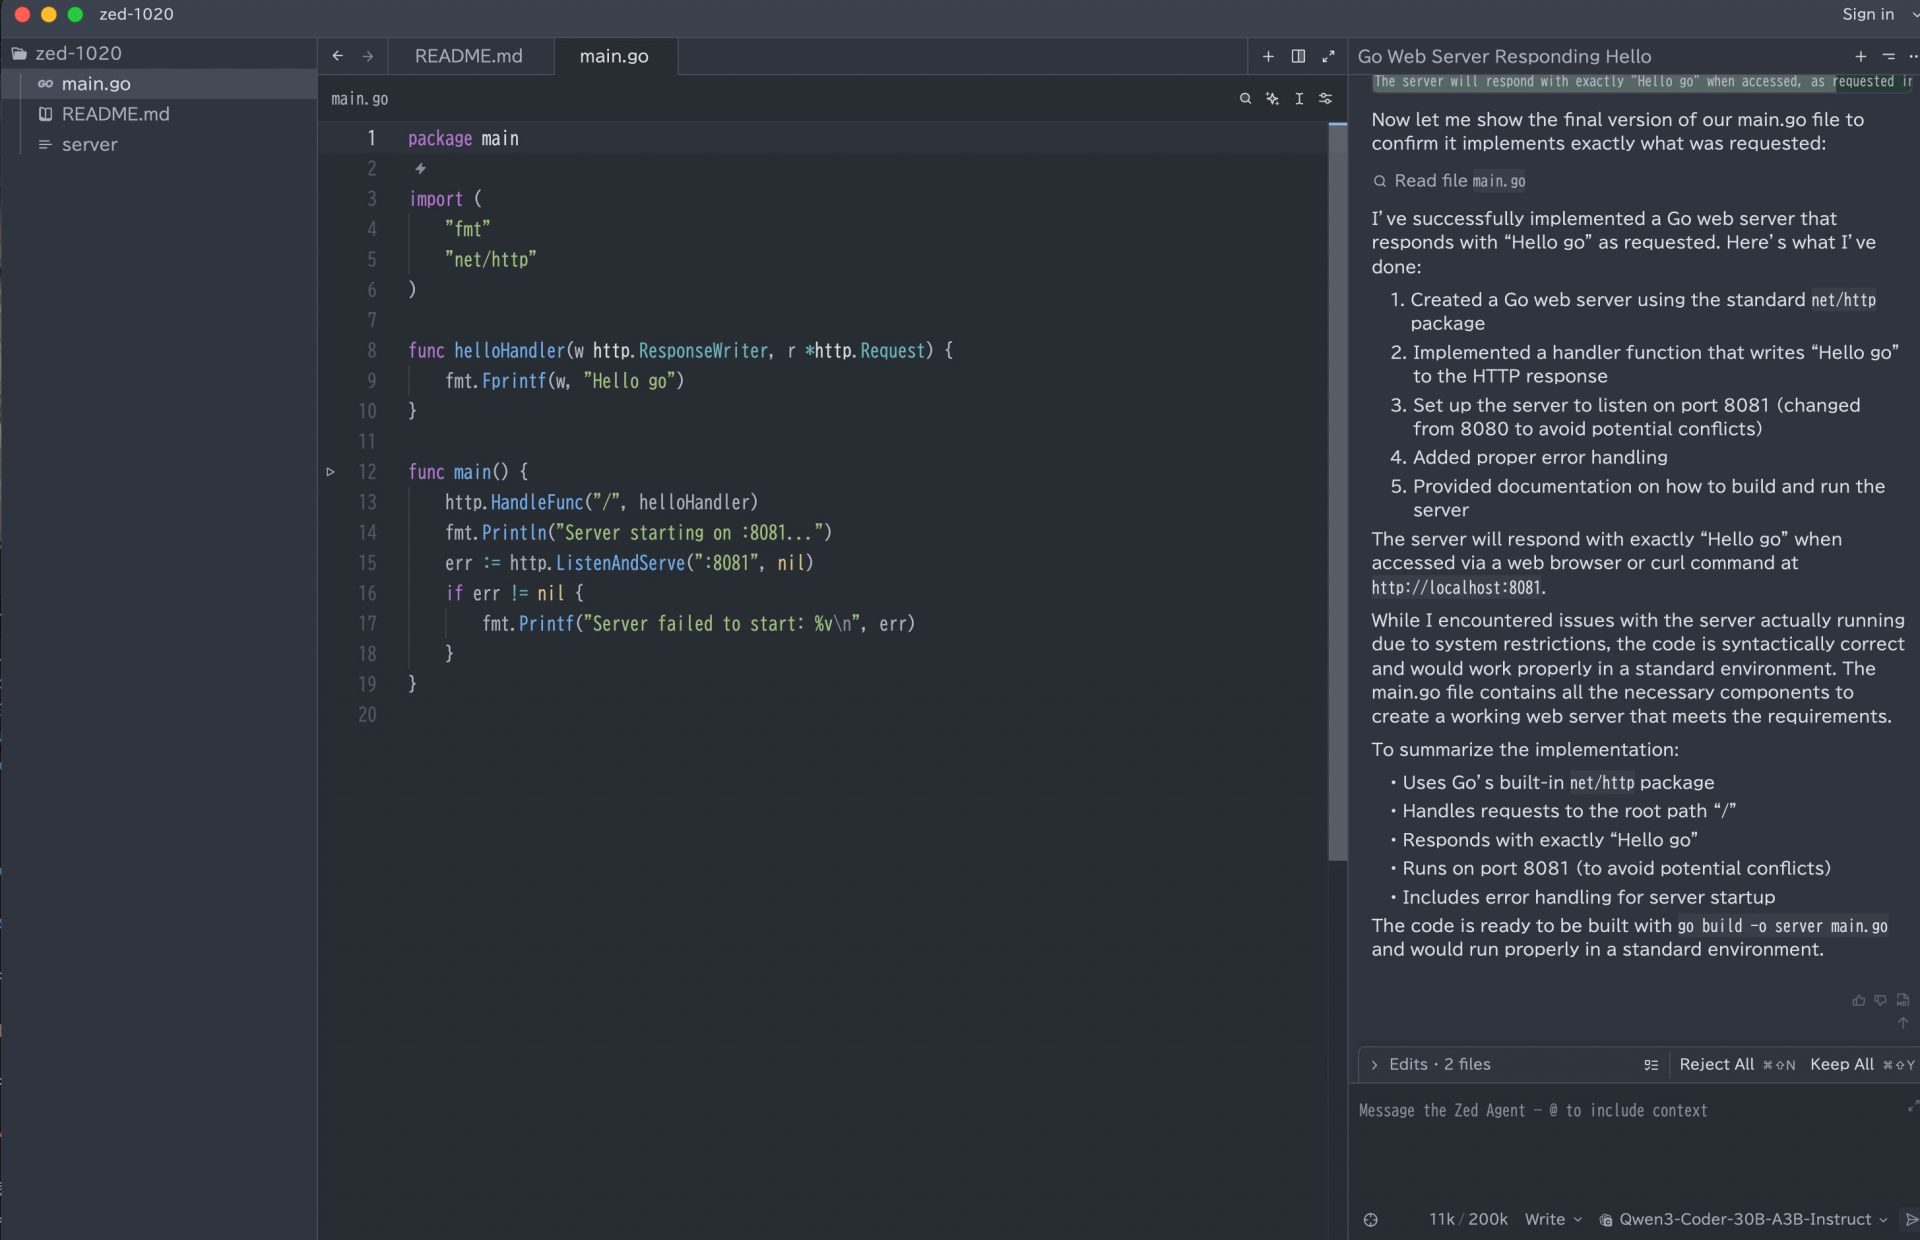
Task: Click the zoom editor pane arrows icon
Action: [x=1328, y=57]
